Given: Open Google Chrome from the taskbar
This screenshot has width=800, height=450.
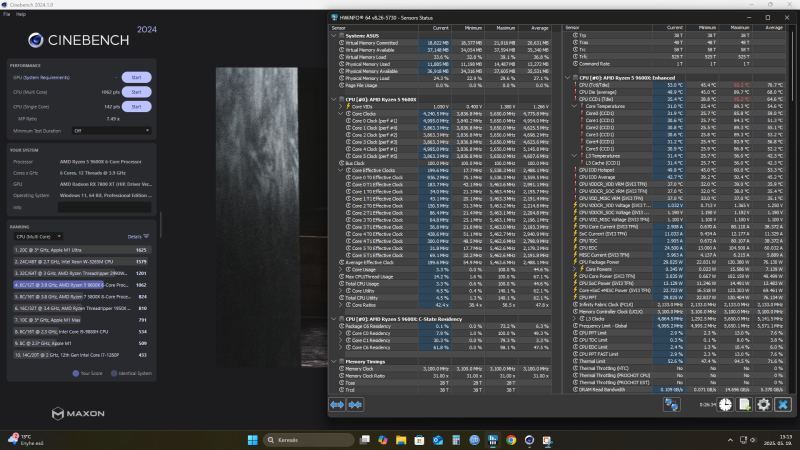Looking at the screenshot, I should 511,440.
